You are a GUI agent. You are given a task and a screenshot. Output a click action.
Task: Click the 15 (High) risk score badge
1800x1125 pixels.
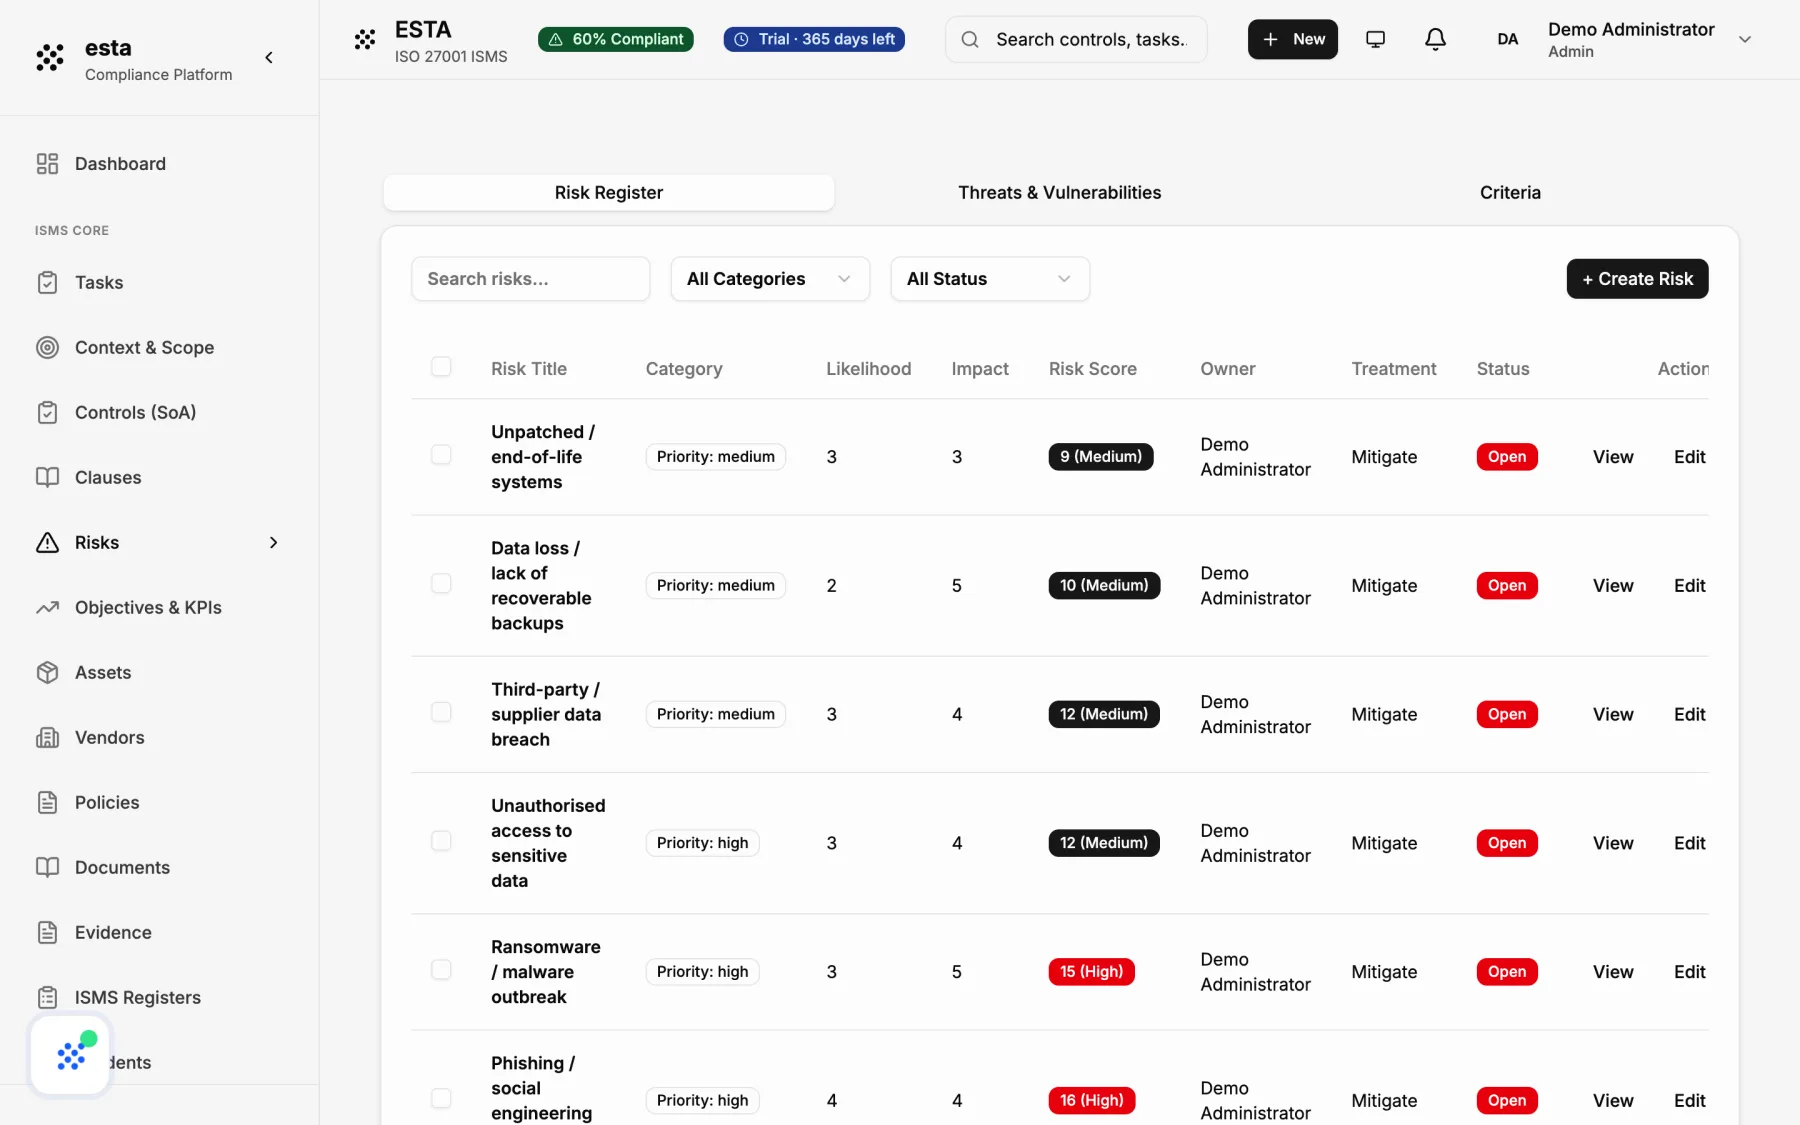1091,972
